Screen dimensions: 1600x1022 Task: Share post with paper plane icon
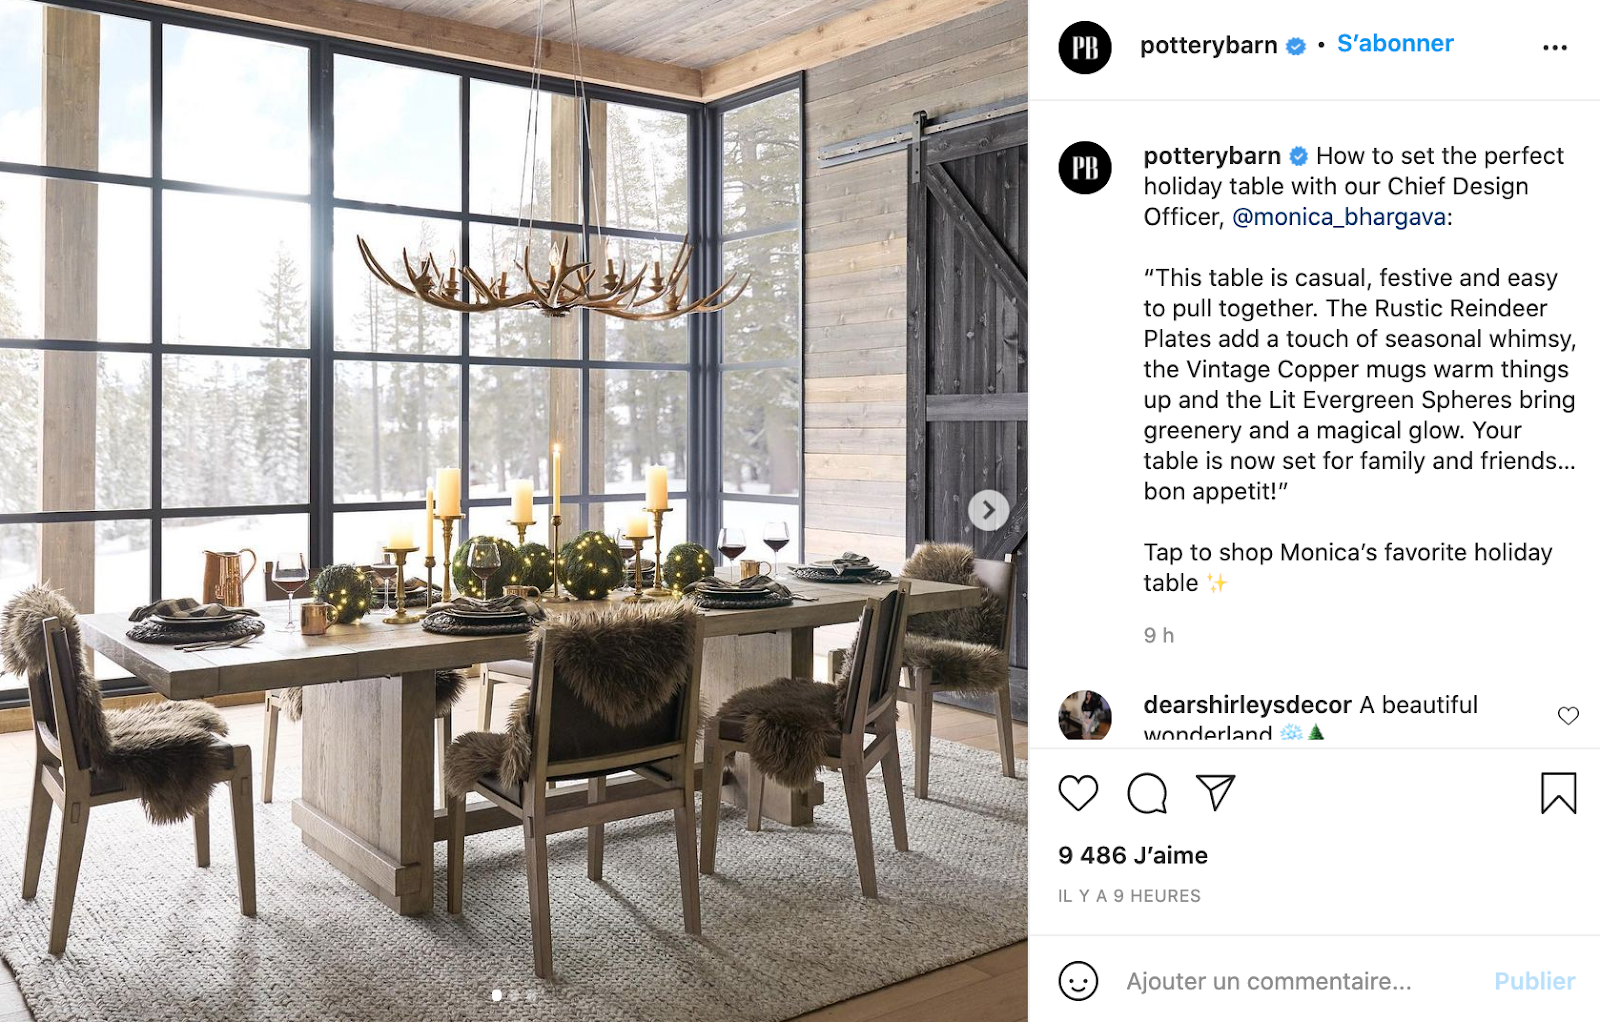(x=1216, y=793)
